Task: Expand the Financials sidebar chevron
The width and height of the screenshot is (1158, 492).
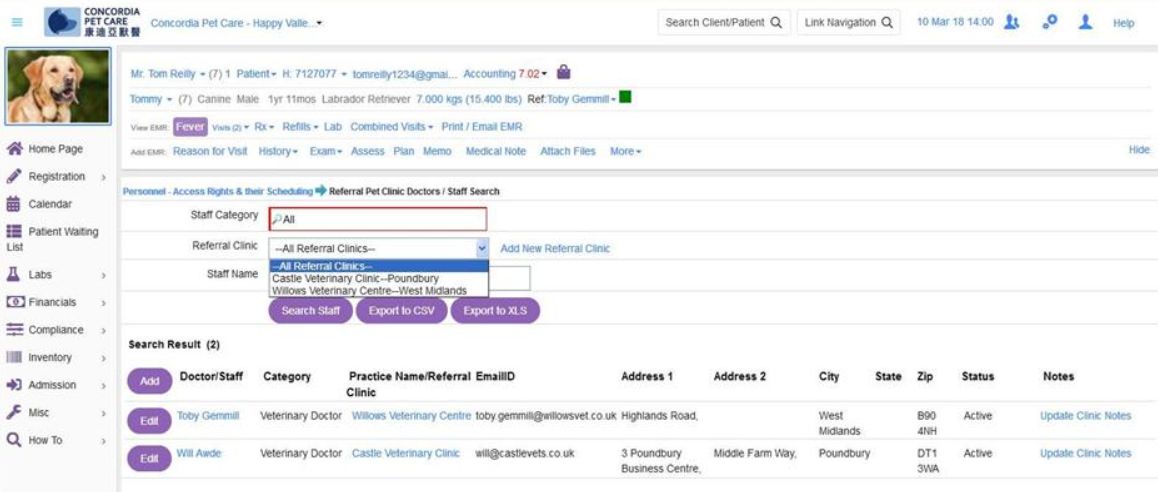Action: pyautogui.click(x=103, y=303)
